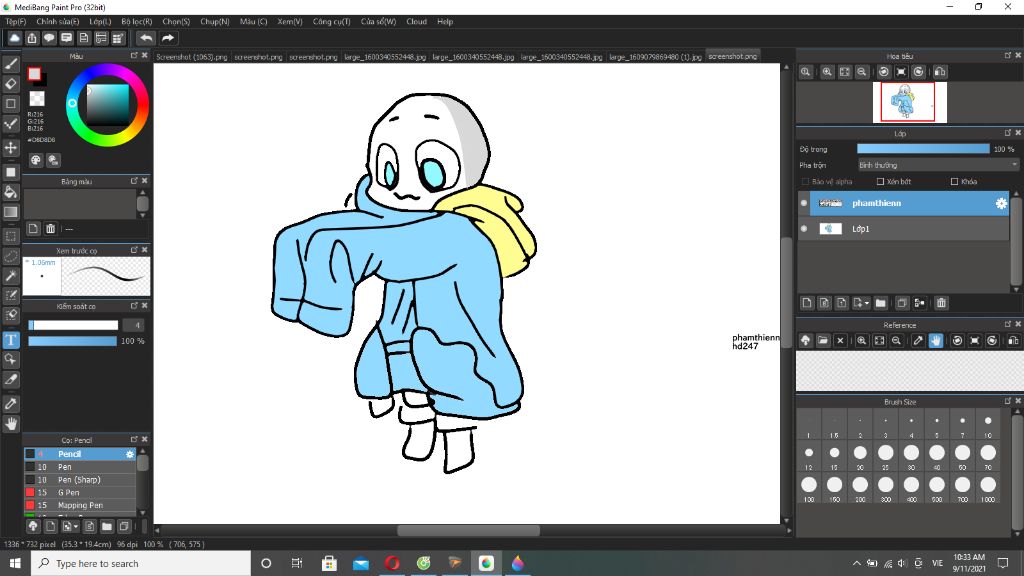The height and width of the screenshot is (576, 1024).
Task: Open the Cloud menu
Action: click(x=416, y=22)
